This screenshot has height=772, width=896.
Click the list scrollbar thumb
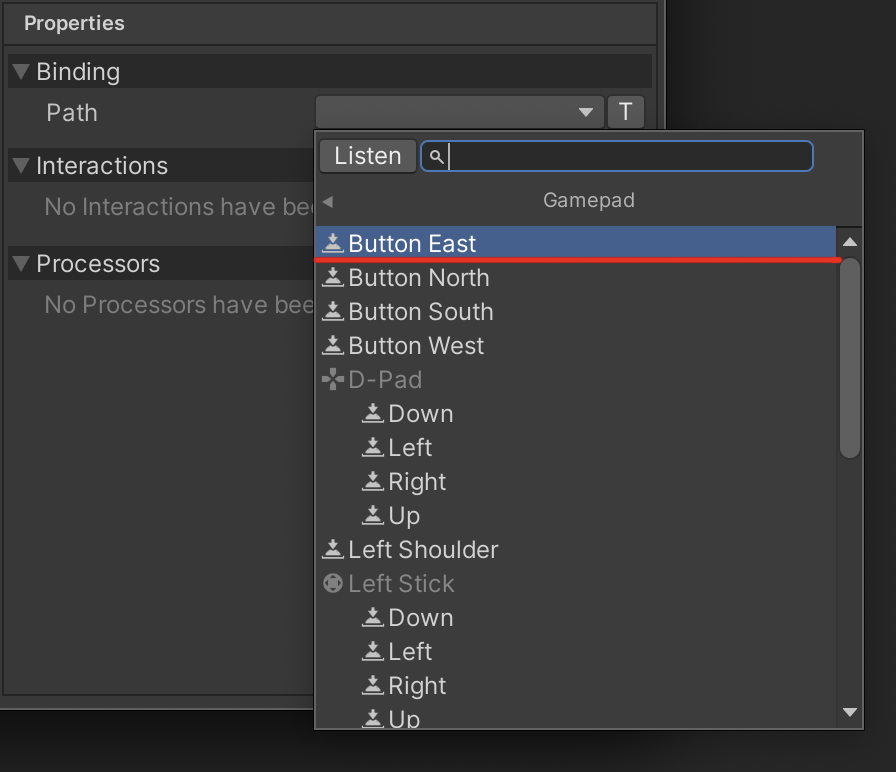(x=850, y=357)
